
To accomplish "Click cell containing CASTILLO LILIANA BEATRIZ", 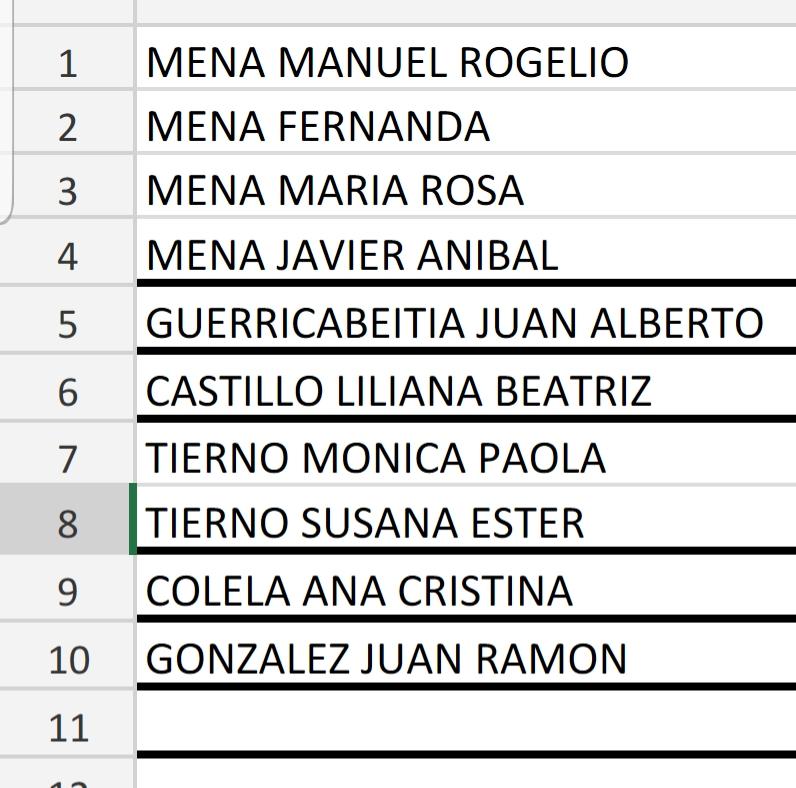I will click(467, 386).
